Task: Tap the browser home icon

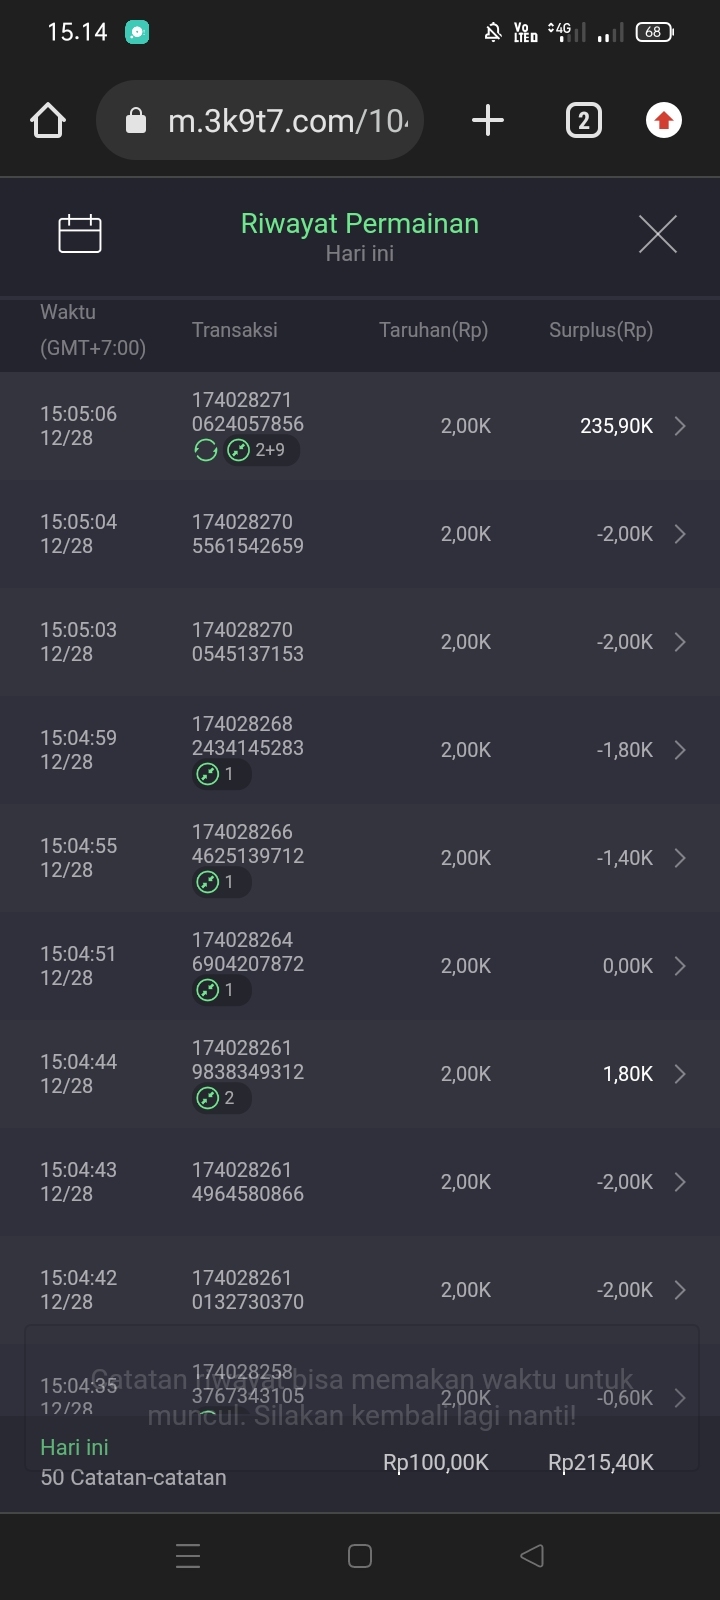Action: 48,121
